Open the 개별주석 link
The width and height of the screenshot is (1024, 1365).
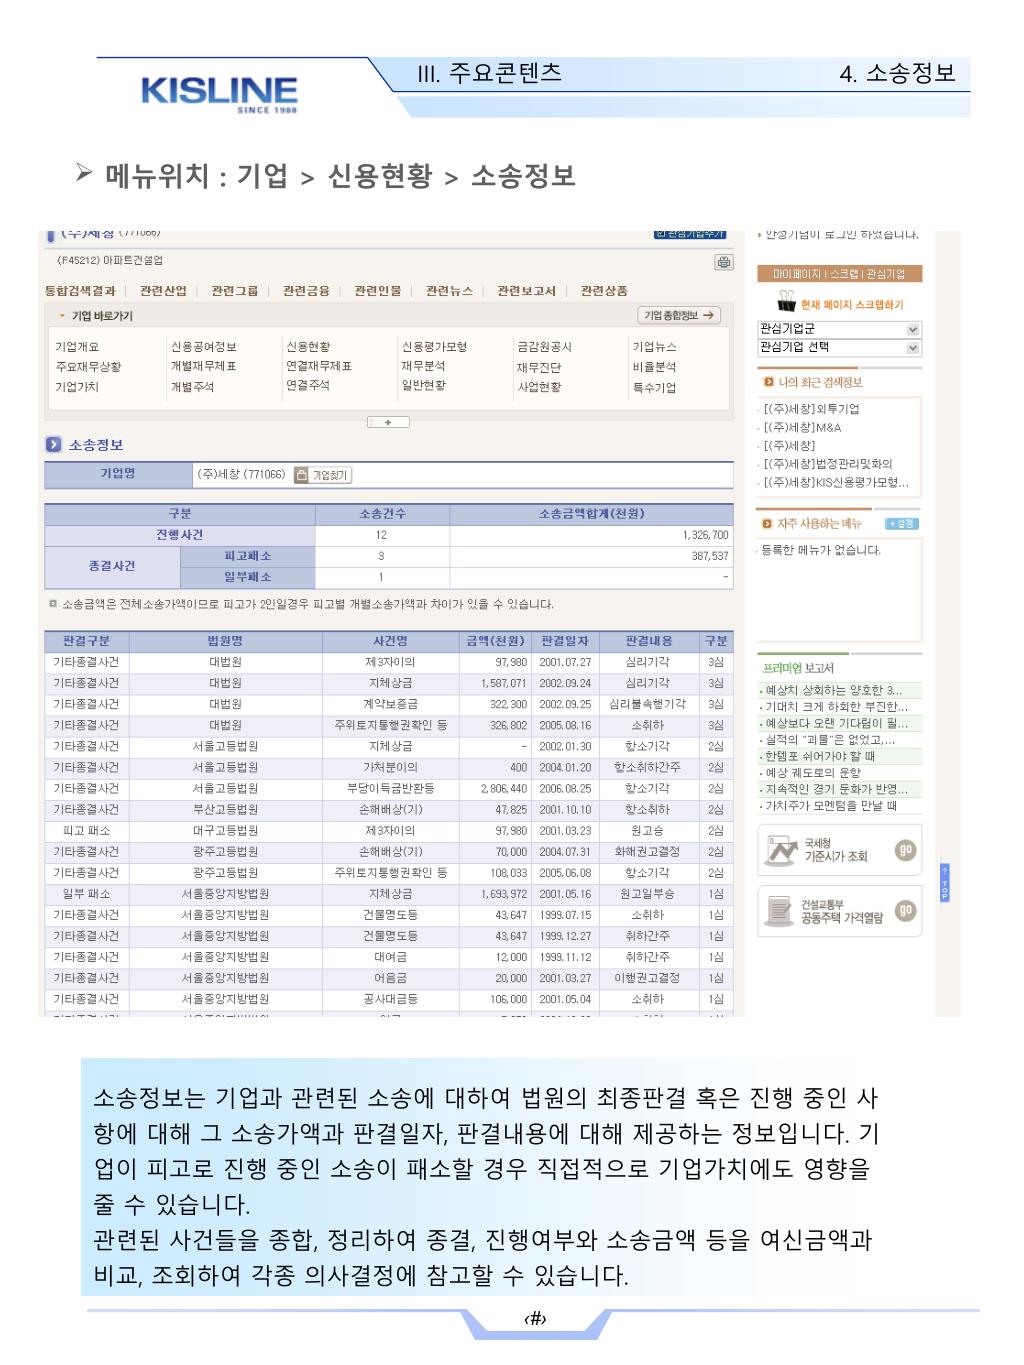click(x=192, y=387)
